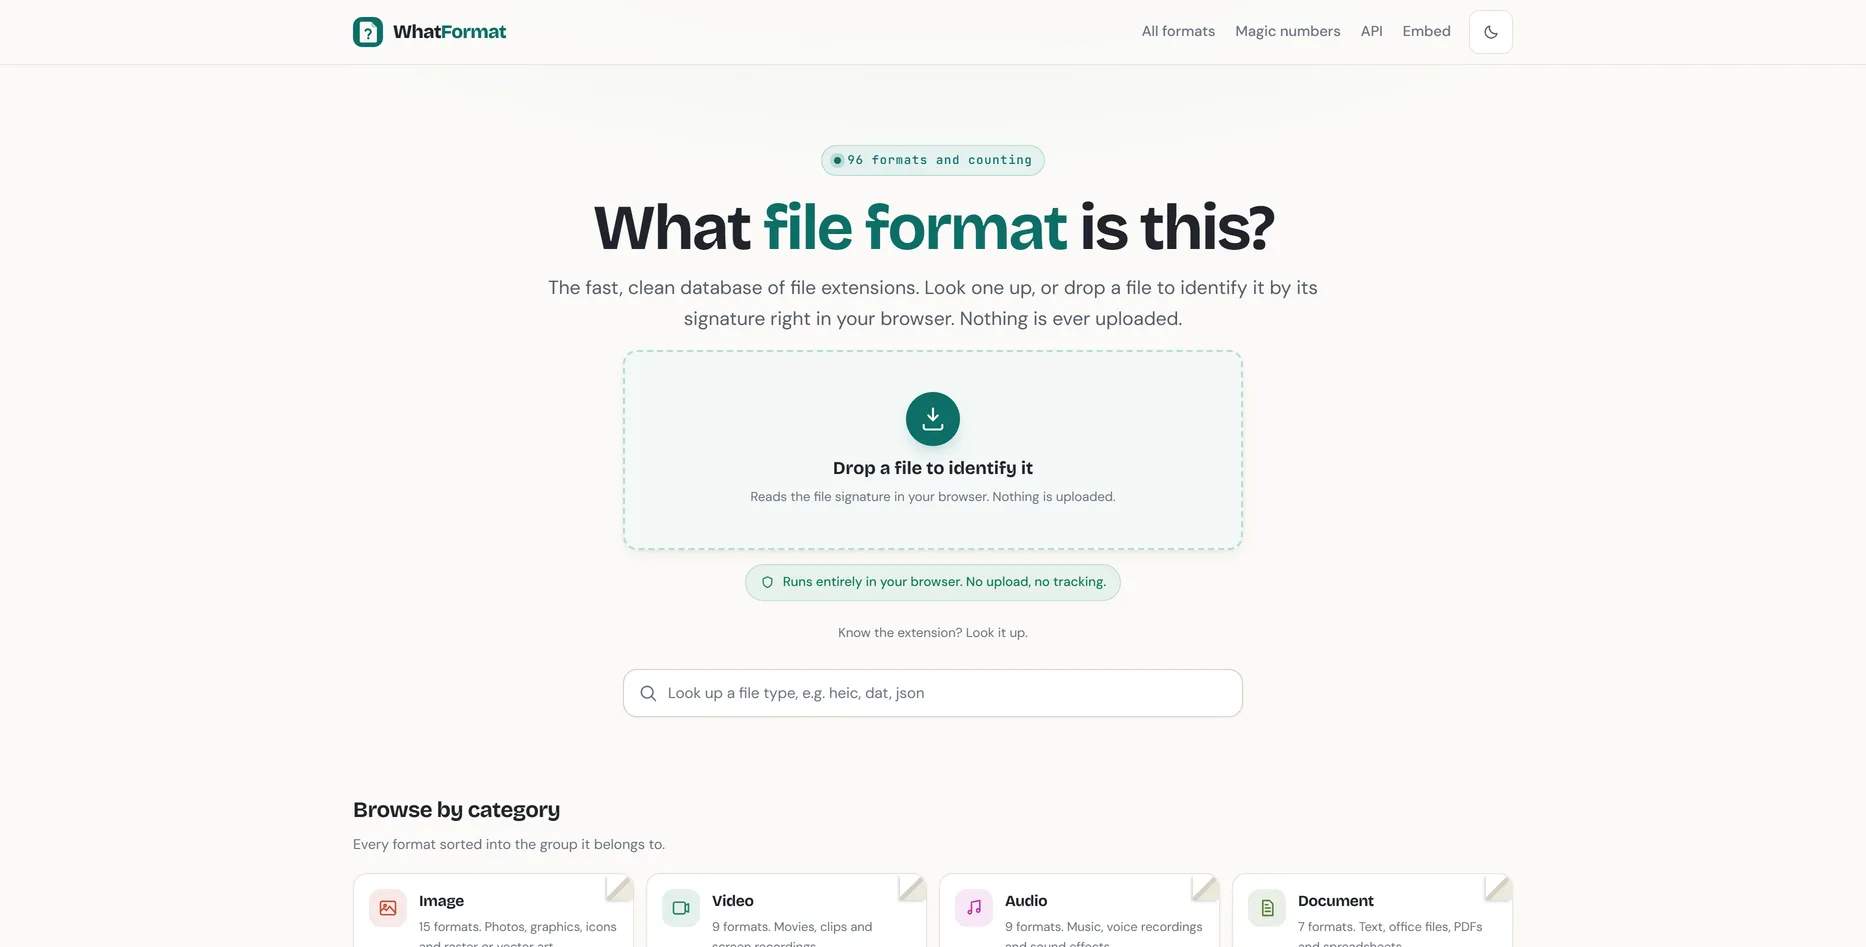Click the "Browse by category" heading
This screenshot has width=1866, height=947.
pos(456,810)
